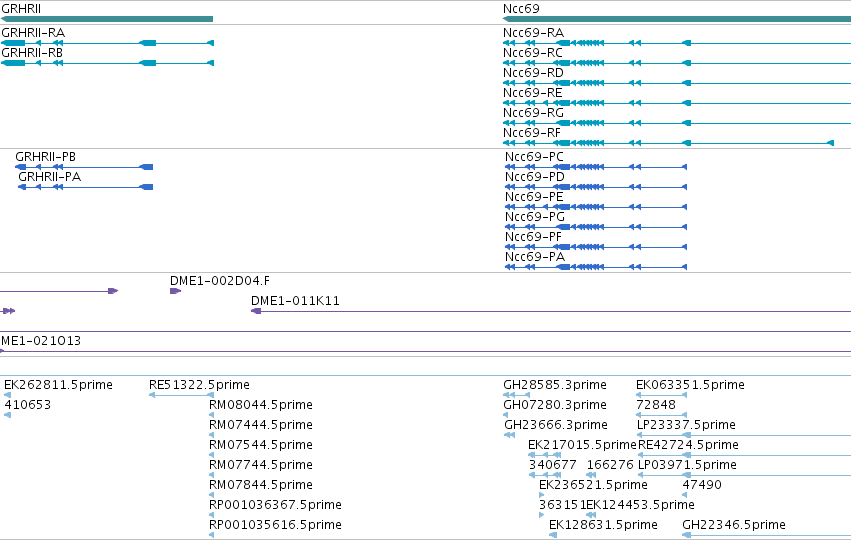Select the GRHRII-PA protein label
The height and width of the screenshot is (540, 851).
click(49, 177)
